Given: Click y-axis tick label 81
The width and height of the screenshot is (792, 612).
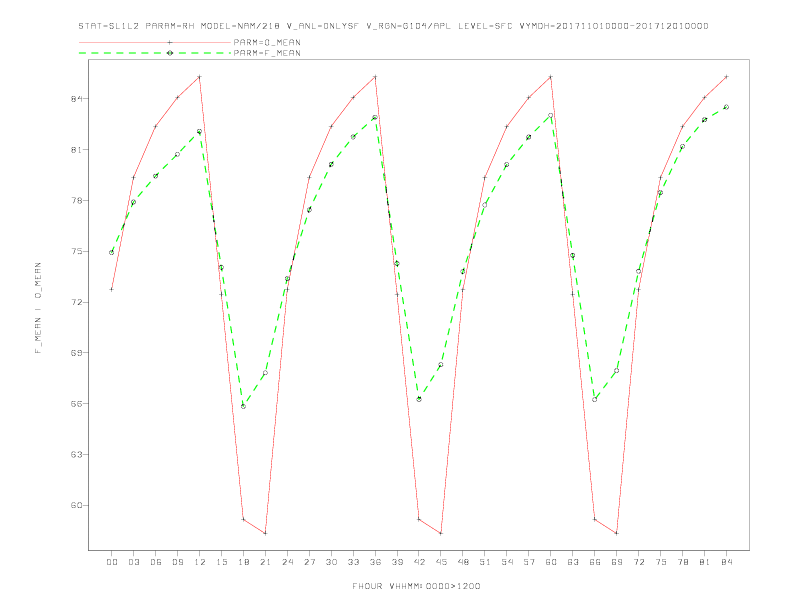Looking at the screenshot, I should [x=76, y=149].
